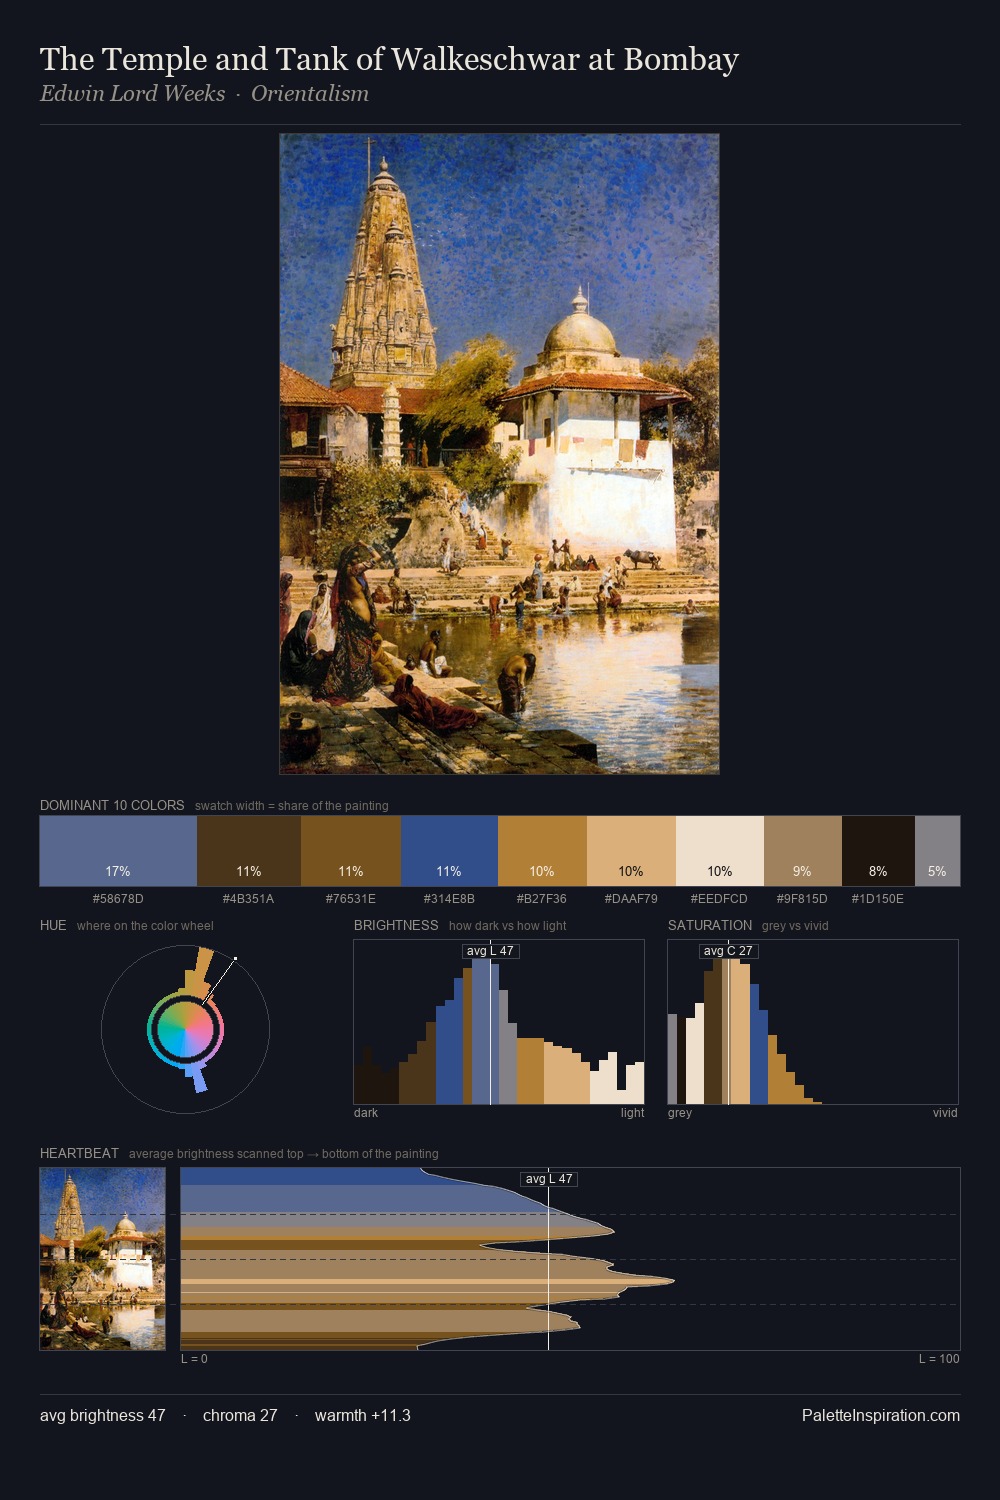Click the hex code #314E8B text
Screen dimensions: 1000x1500
pyautogui.click(x=449, y=899)
